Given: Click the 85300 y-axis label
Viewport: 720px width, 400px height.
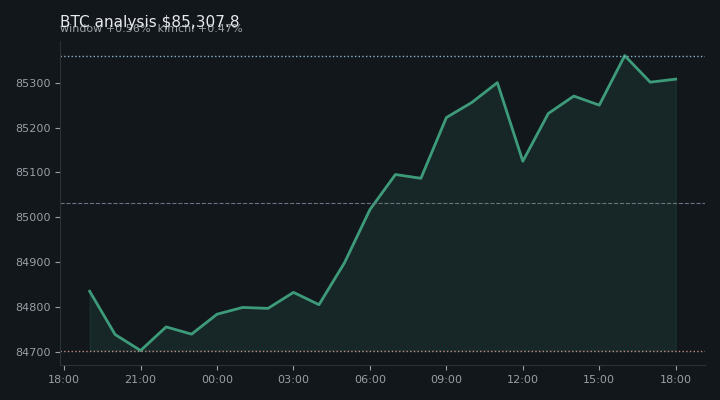Looking at the screenshot, I should coord(33,84).
